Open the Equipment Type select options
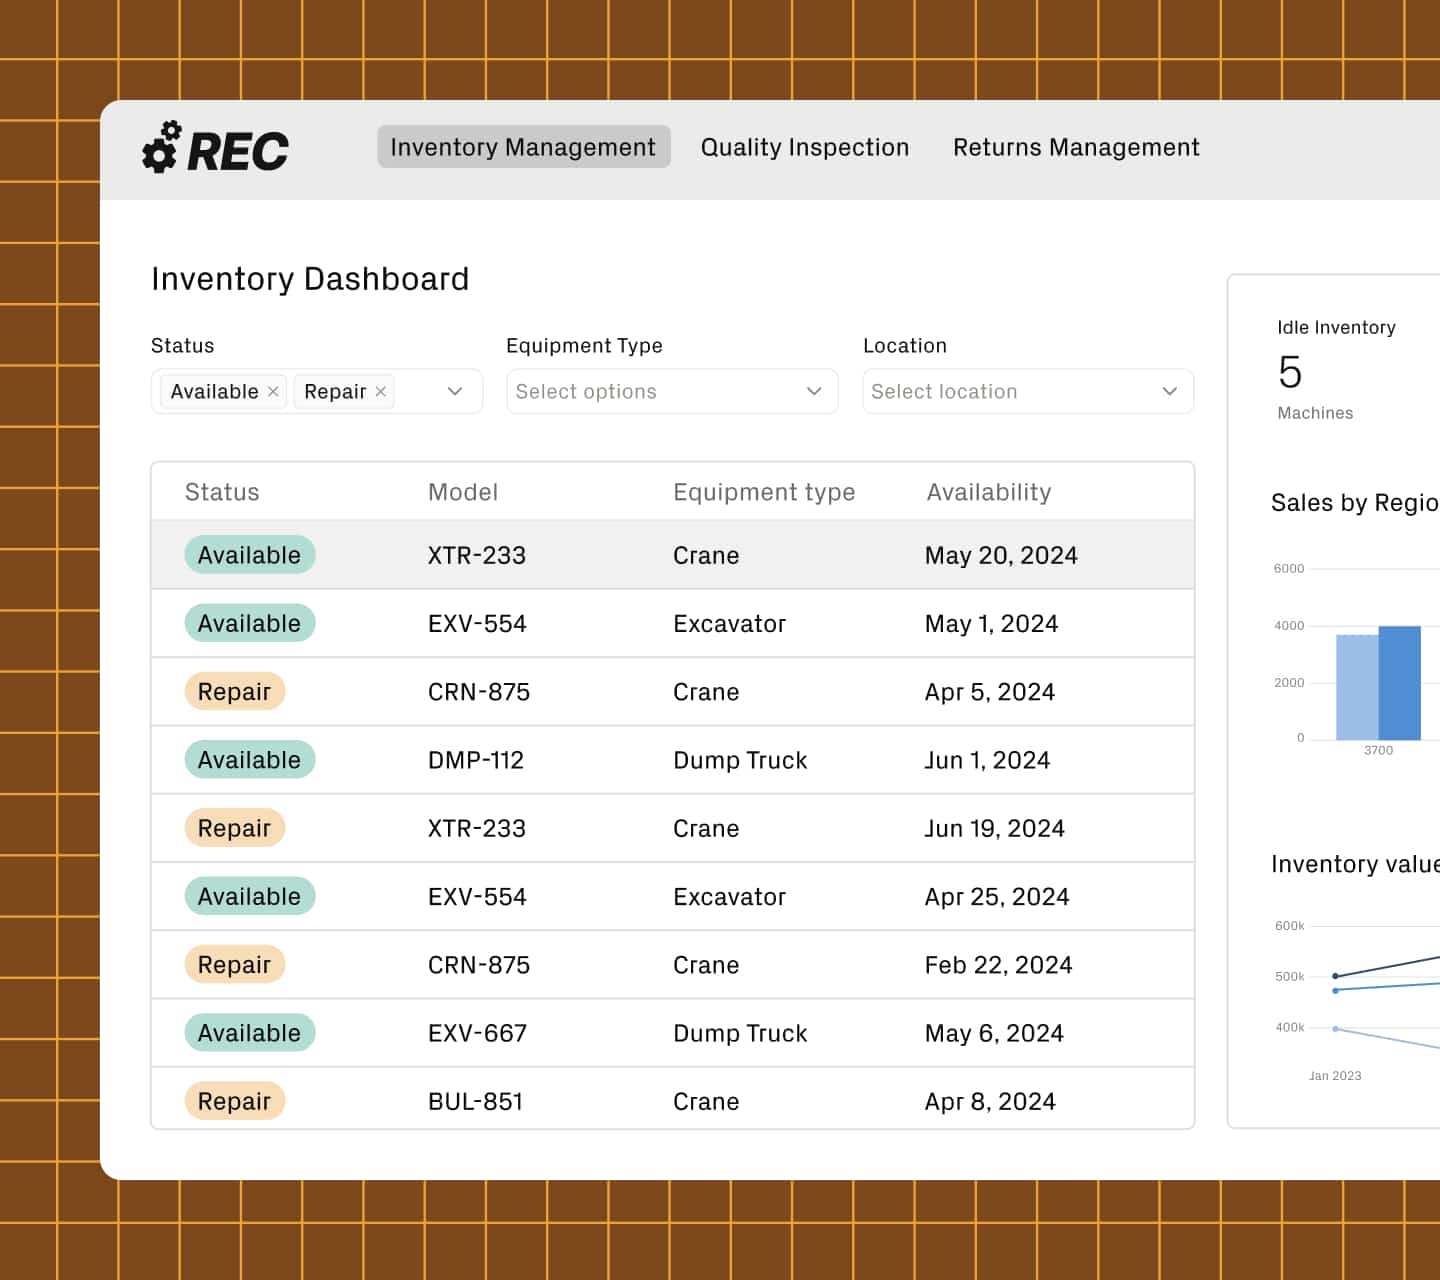 [671, 391]
